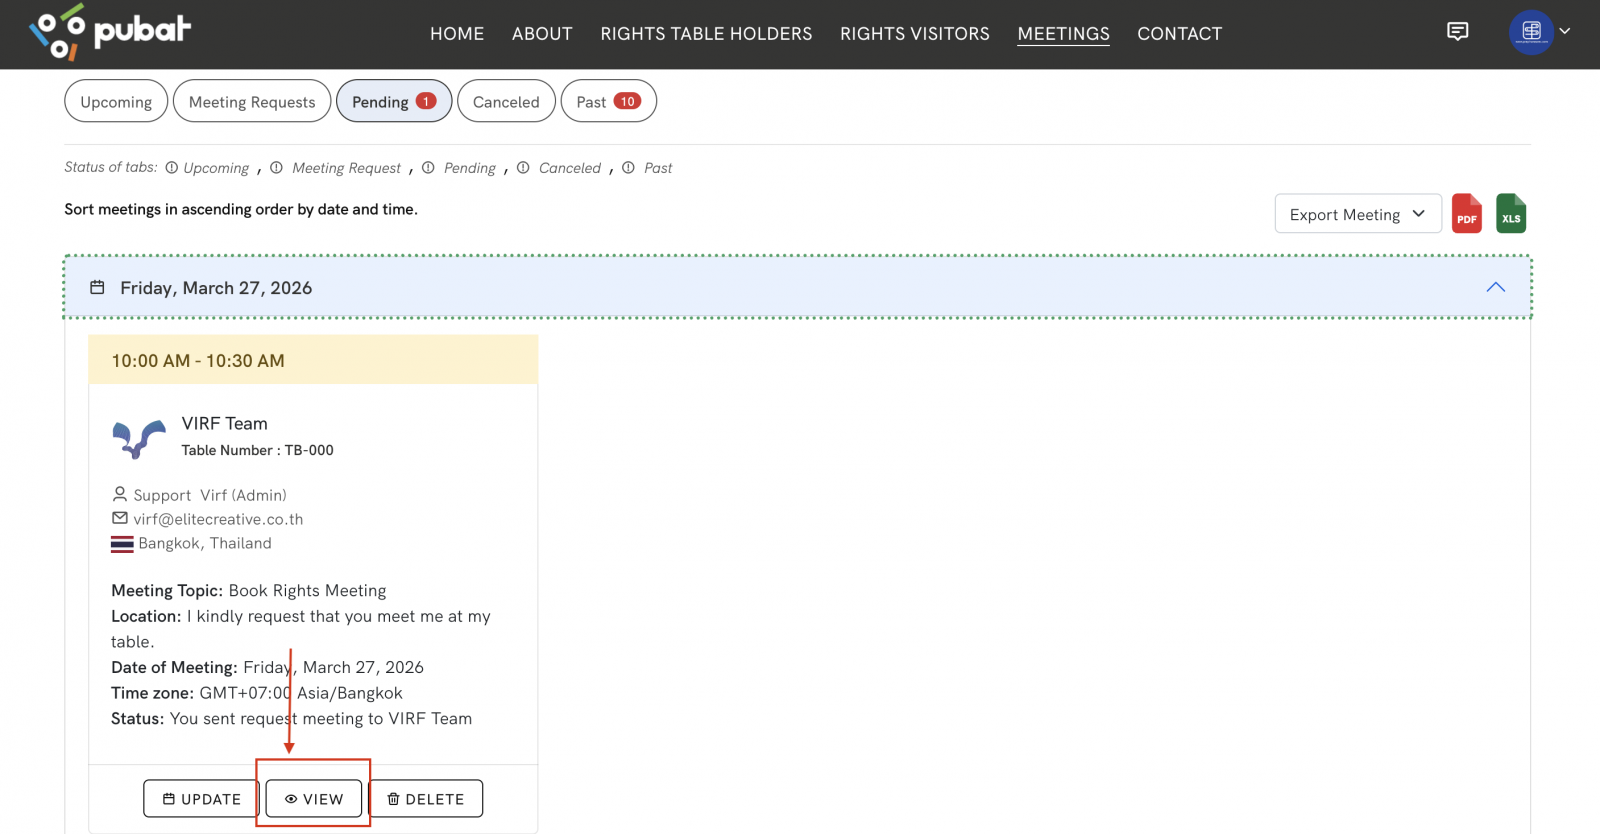Go to the HOME menu item
This screenshot has height=834, width=1600.
coord(457,34)
